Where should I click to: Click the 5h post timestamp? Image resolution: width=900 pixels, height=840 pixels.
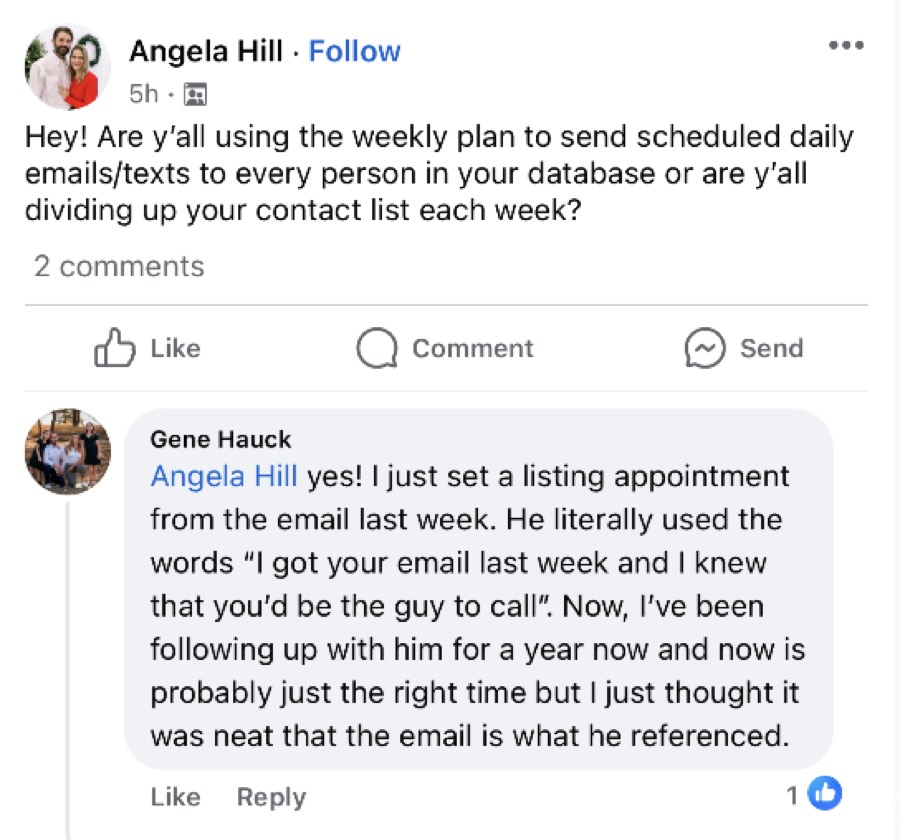[x=143, y=94]
